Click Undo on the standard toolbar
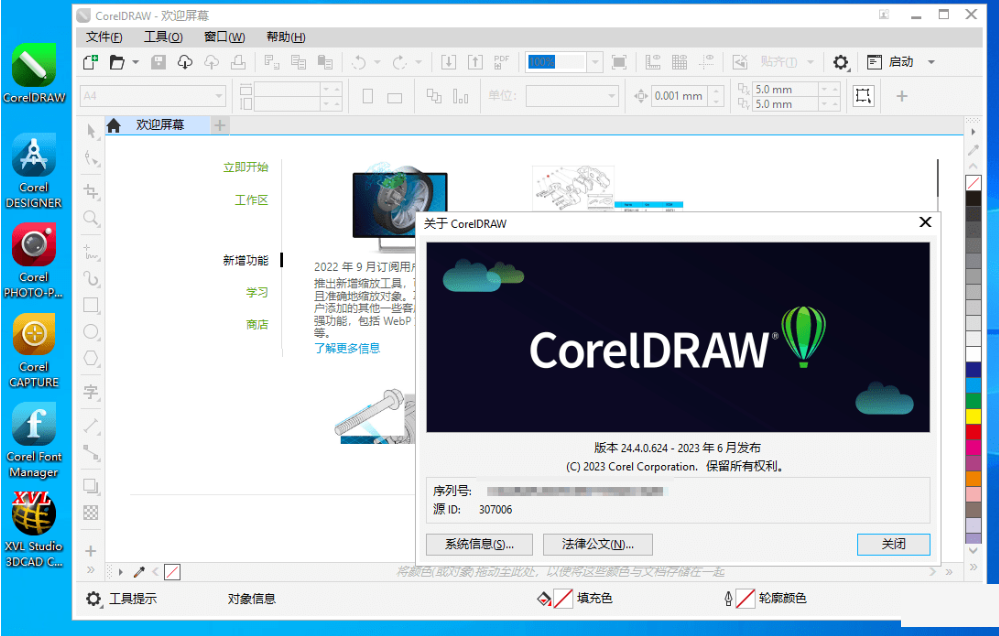This screenshot has width=999, height=636. (358, 61)
